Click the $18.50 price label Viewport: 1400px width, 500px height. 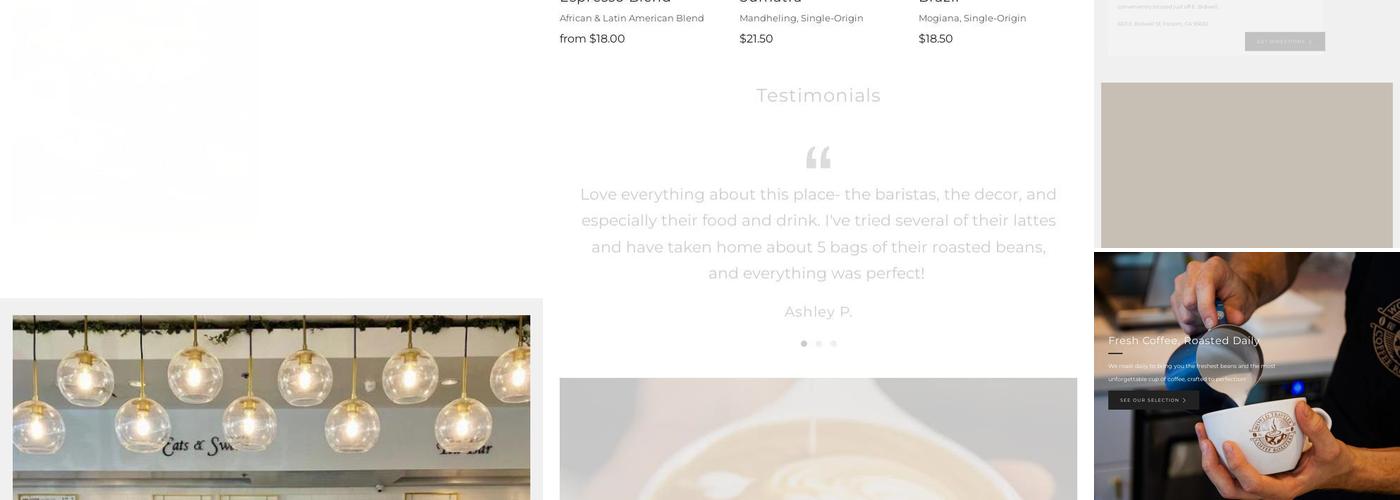[x=936, y=39]
